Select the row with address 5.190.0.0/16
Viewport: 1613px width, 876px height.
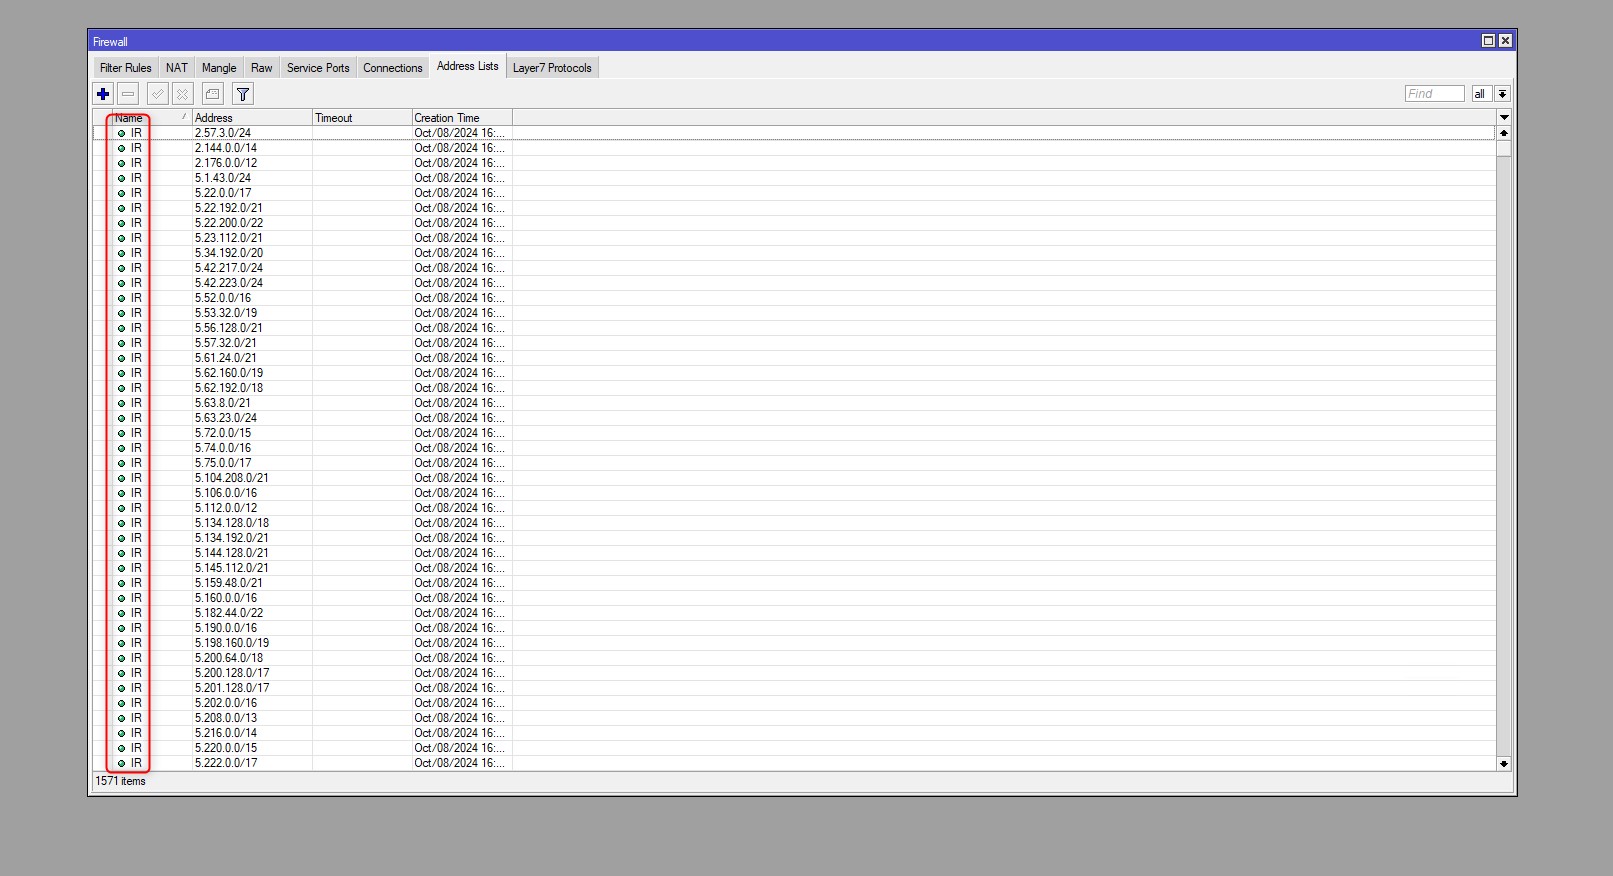click(795, 628)
